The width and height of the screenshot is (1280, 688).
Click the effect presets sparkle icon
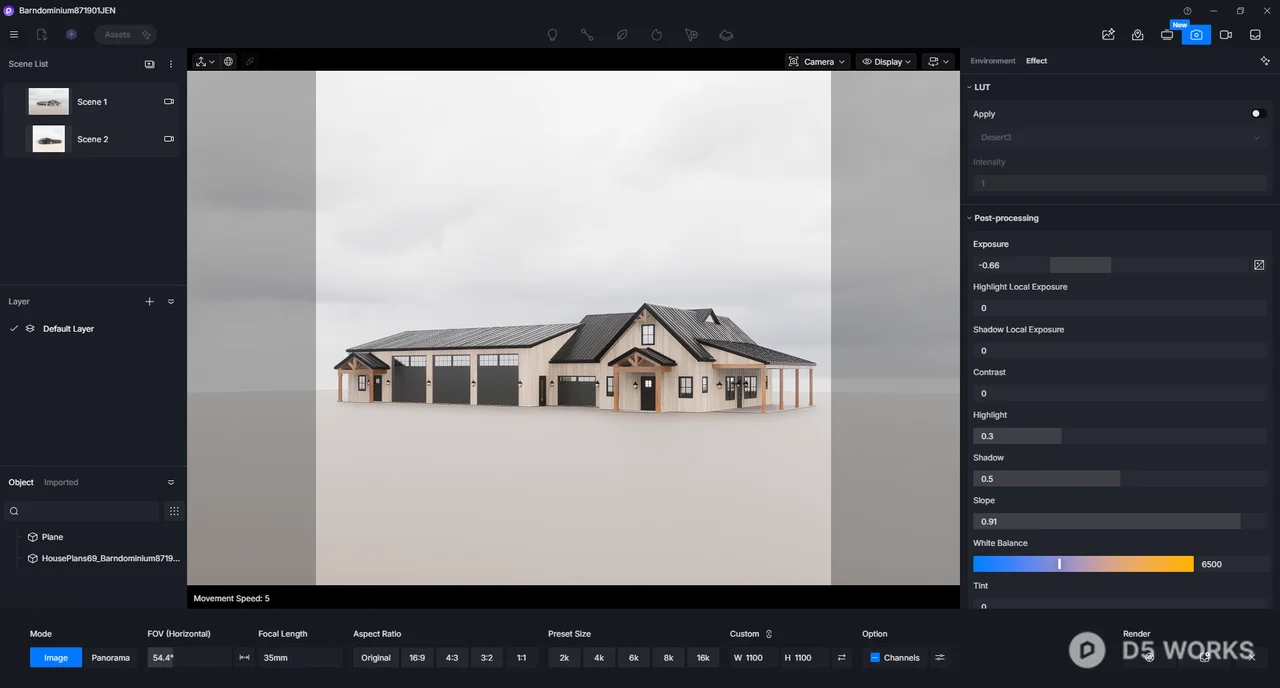(1265, 61)
